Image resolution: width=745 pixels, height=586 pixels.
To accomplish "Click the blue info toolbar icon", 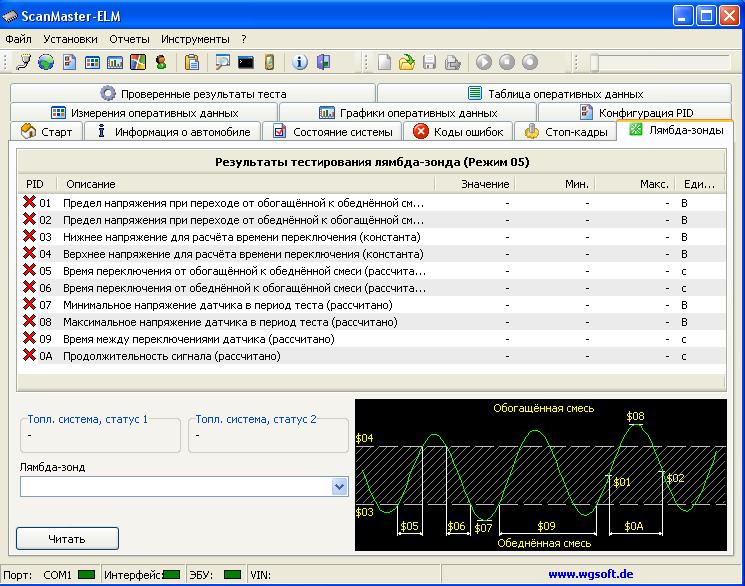I will [x=299, y=62].
